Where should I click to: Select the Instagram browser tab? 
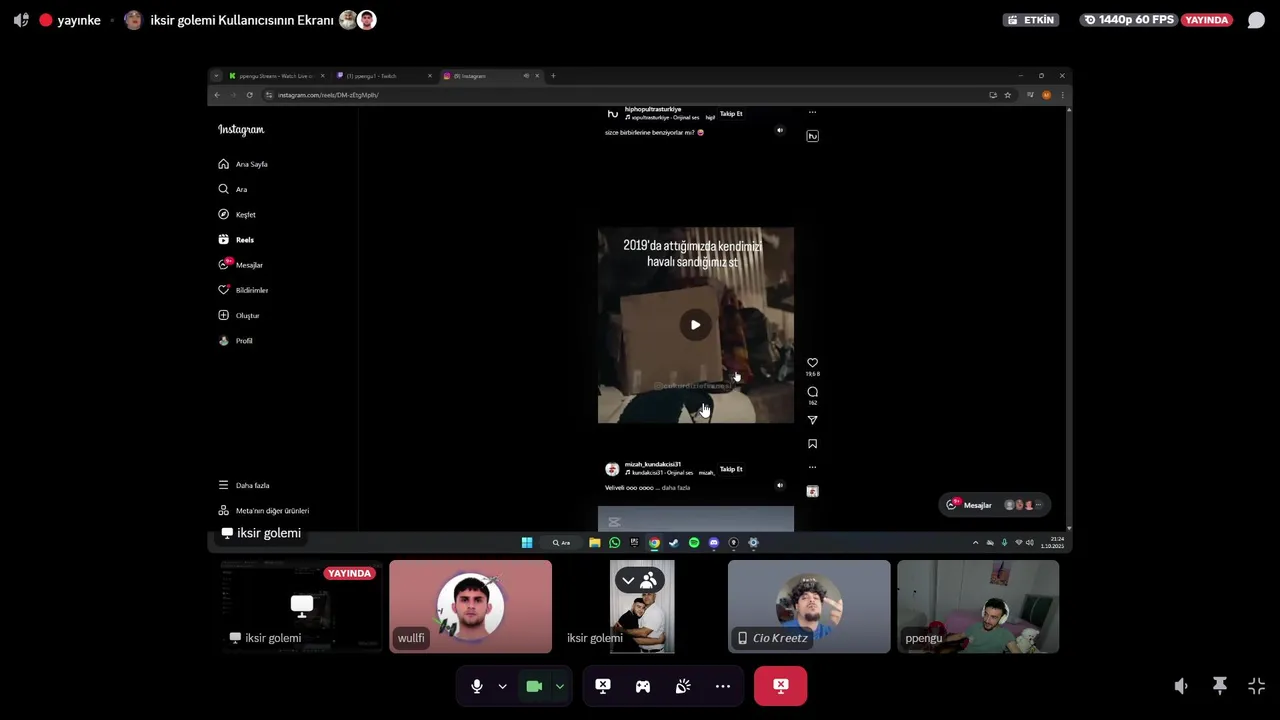click(x=491, y=76)
